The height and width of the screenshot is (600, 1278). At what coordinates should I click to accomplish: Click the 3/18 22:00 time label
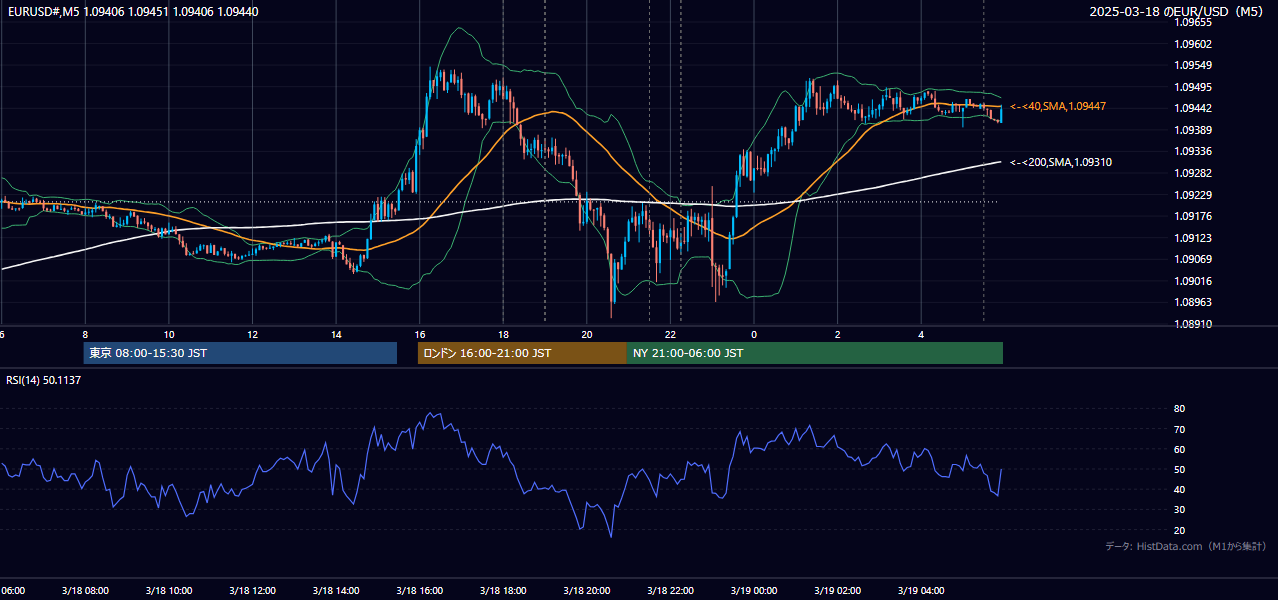[671, 590]
